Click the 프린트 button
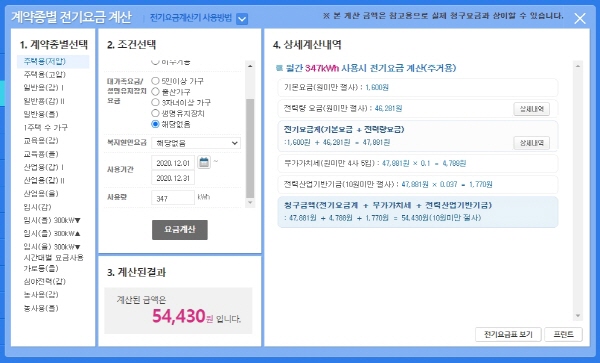The height and width of the screenshot is (363, 600). (x=563, y=334)
